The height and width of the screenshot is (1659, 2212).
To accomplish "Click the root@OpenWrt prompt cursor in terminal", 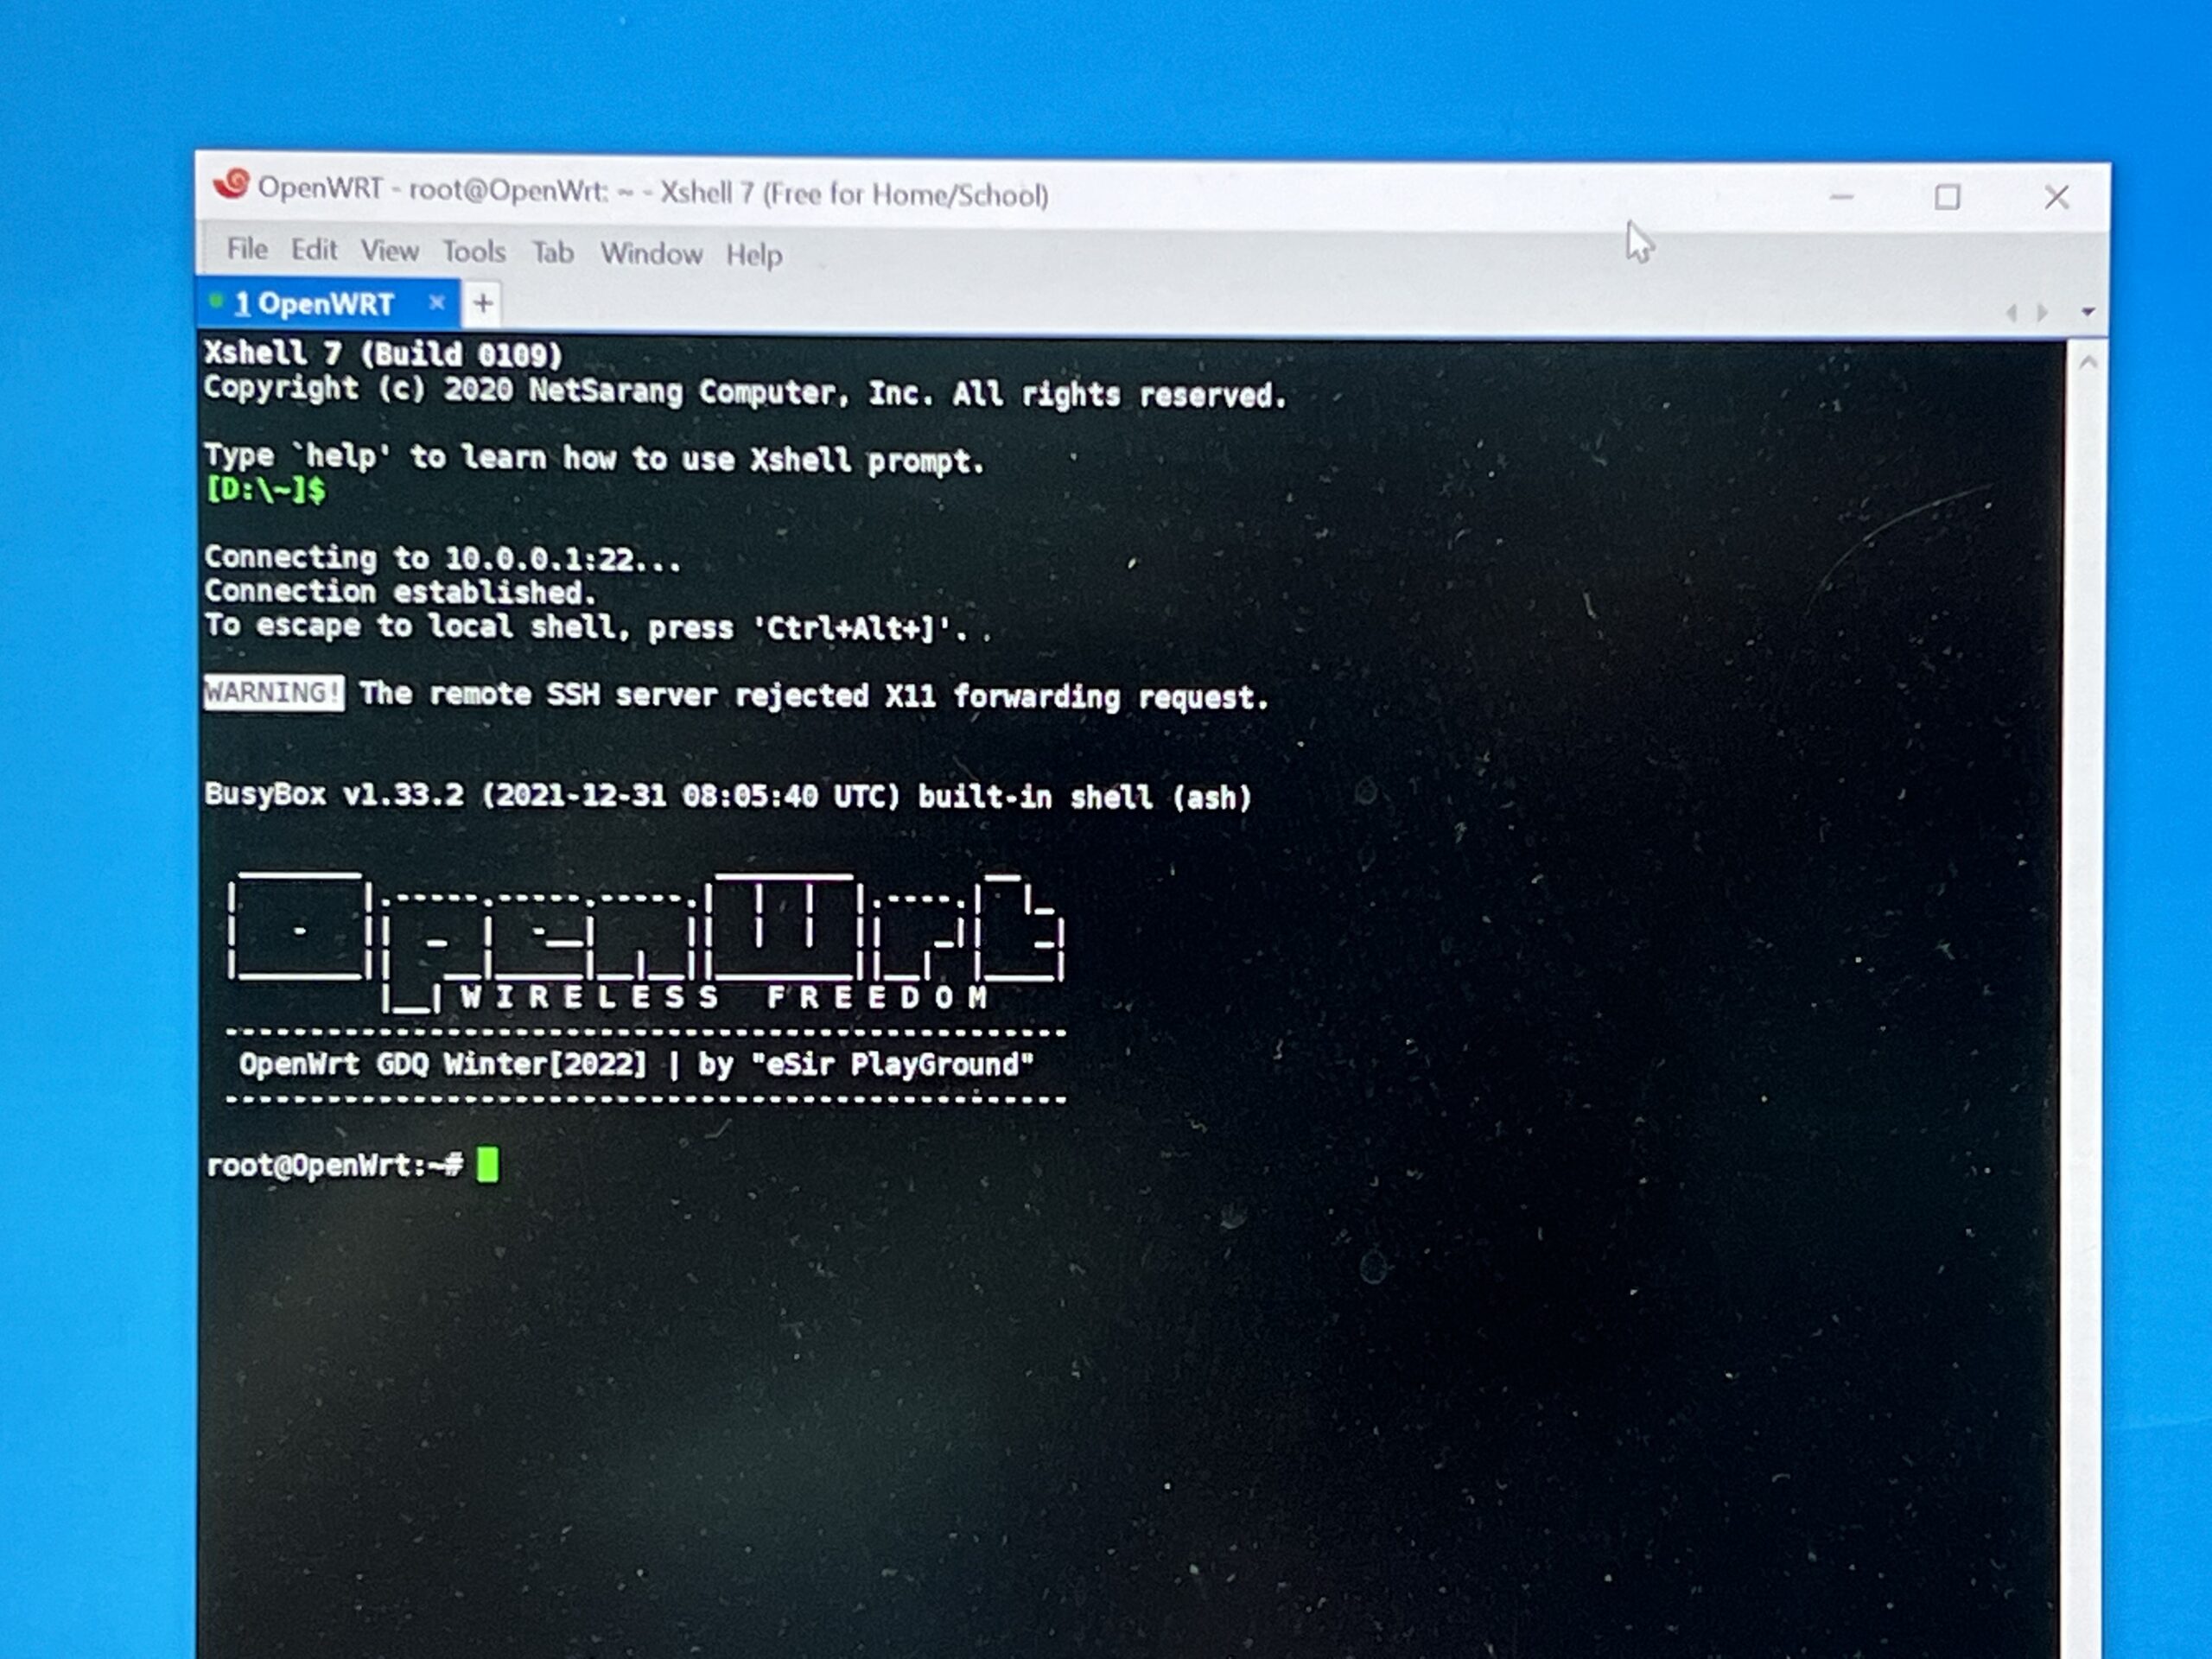I will [x=487, y=1165].
